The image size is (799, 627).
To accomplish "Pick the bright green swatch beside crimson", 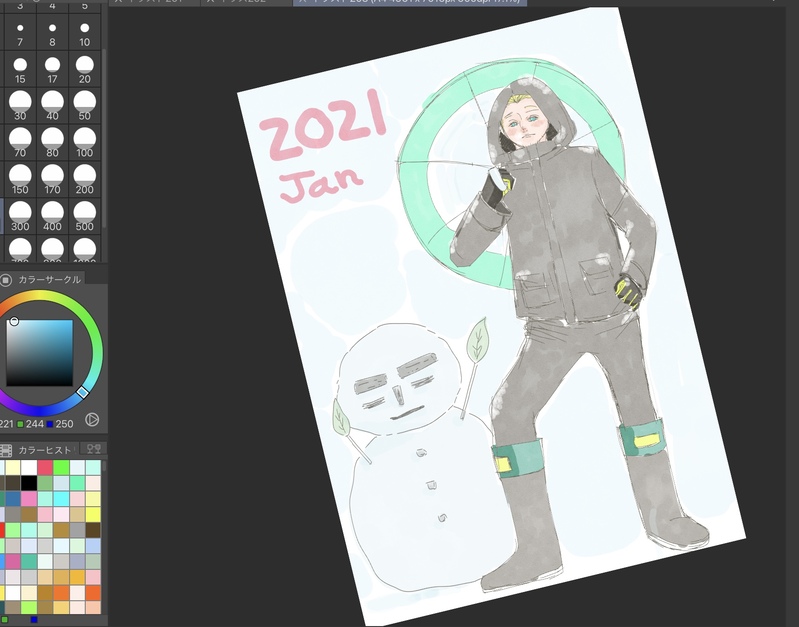I will click(61, 467).
